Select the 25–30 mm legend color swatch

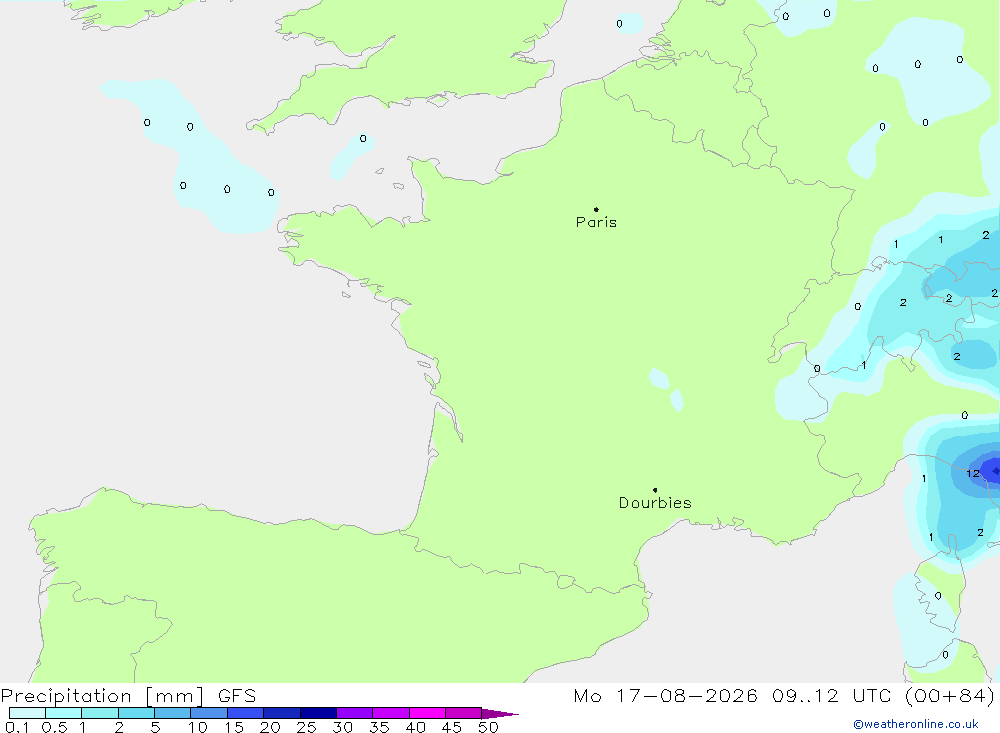318,713
